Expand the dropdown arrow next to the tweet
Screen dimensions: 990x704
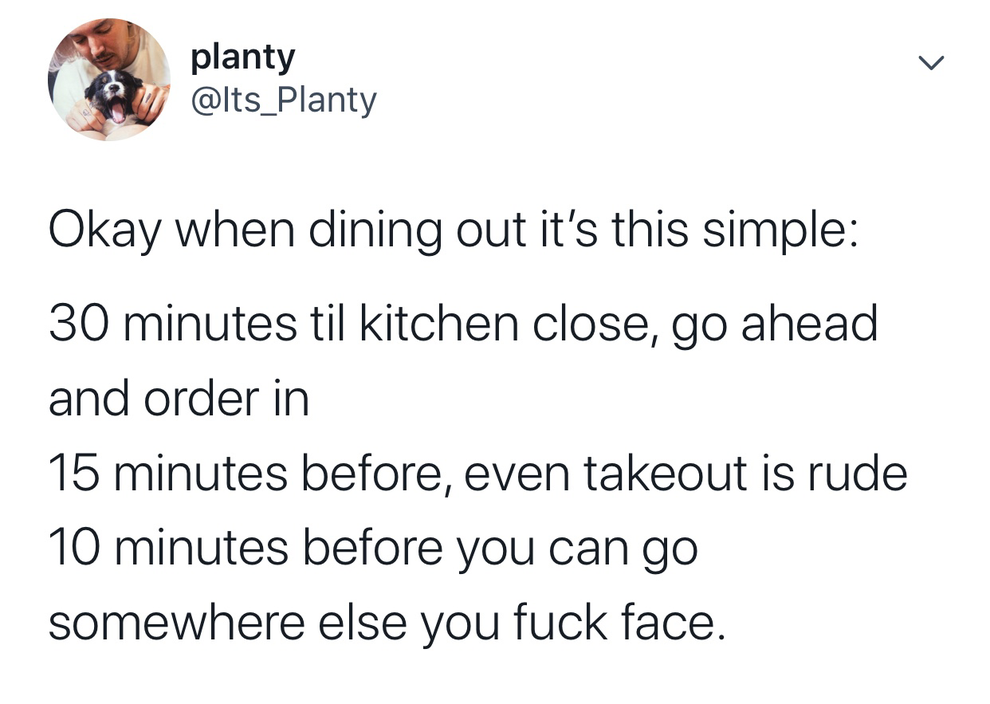[931, 62]
